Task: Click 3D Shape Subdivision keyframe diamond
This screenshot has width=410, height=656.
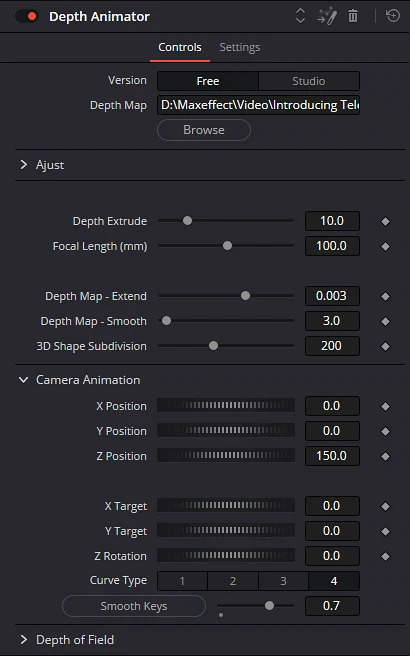Action: point(385,346)
